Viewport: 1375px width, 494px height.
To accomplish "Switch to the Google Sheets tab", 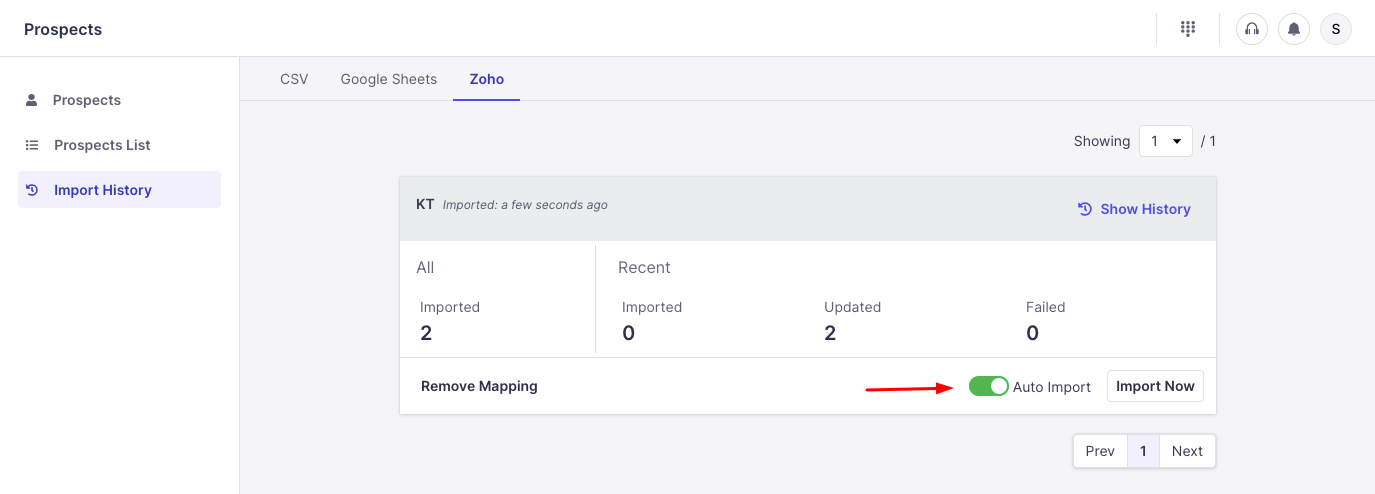I will point(389,79).
